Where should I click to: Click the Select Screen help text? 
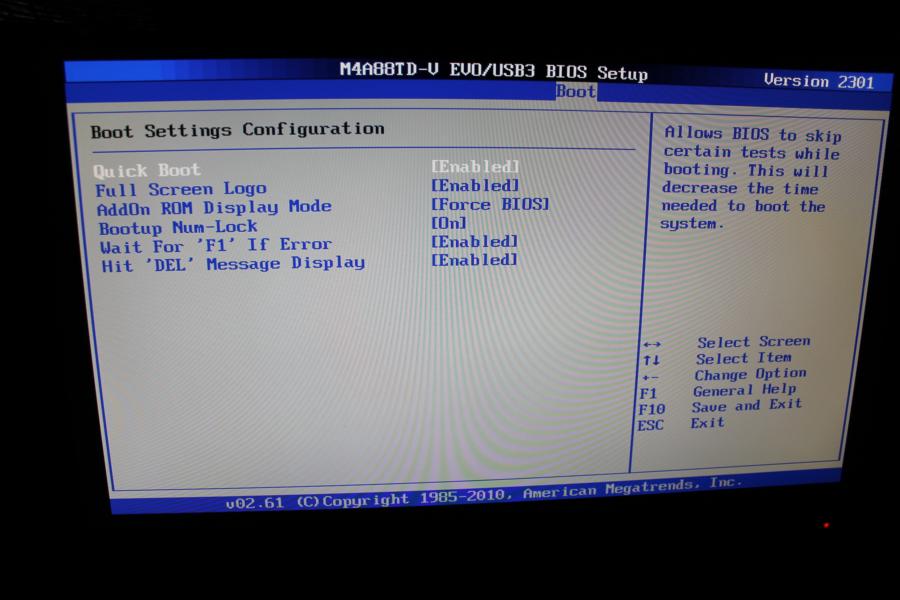pyautogui.click(x=754, y=342)
